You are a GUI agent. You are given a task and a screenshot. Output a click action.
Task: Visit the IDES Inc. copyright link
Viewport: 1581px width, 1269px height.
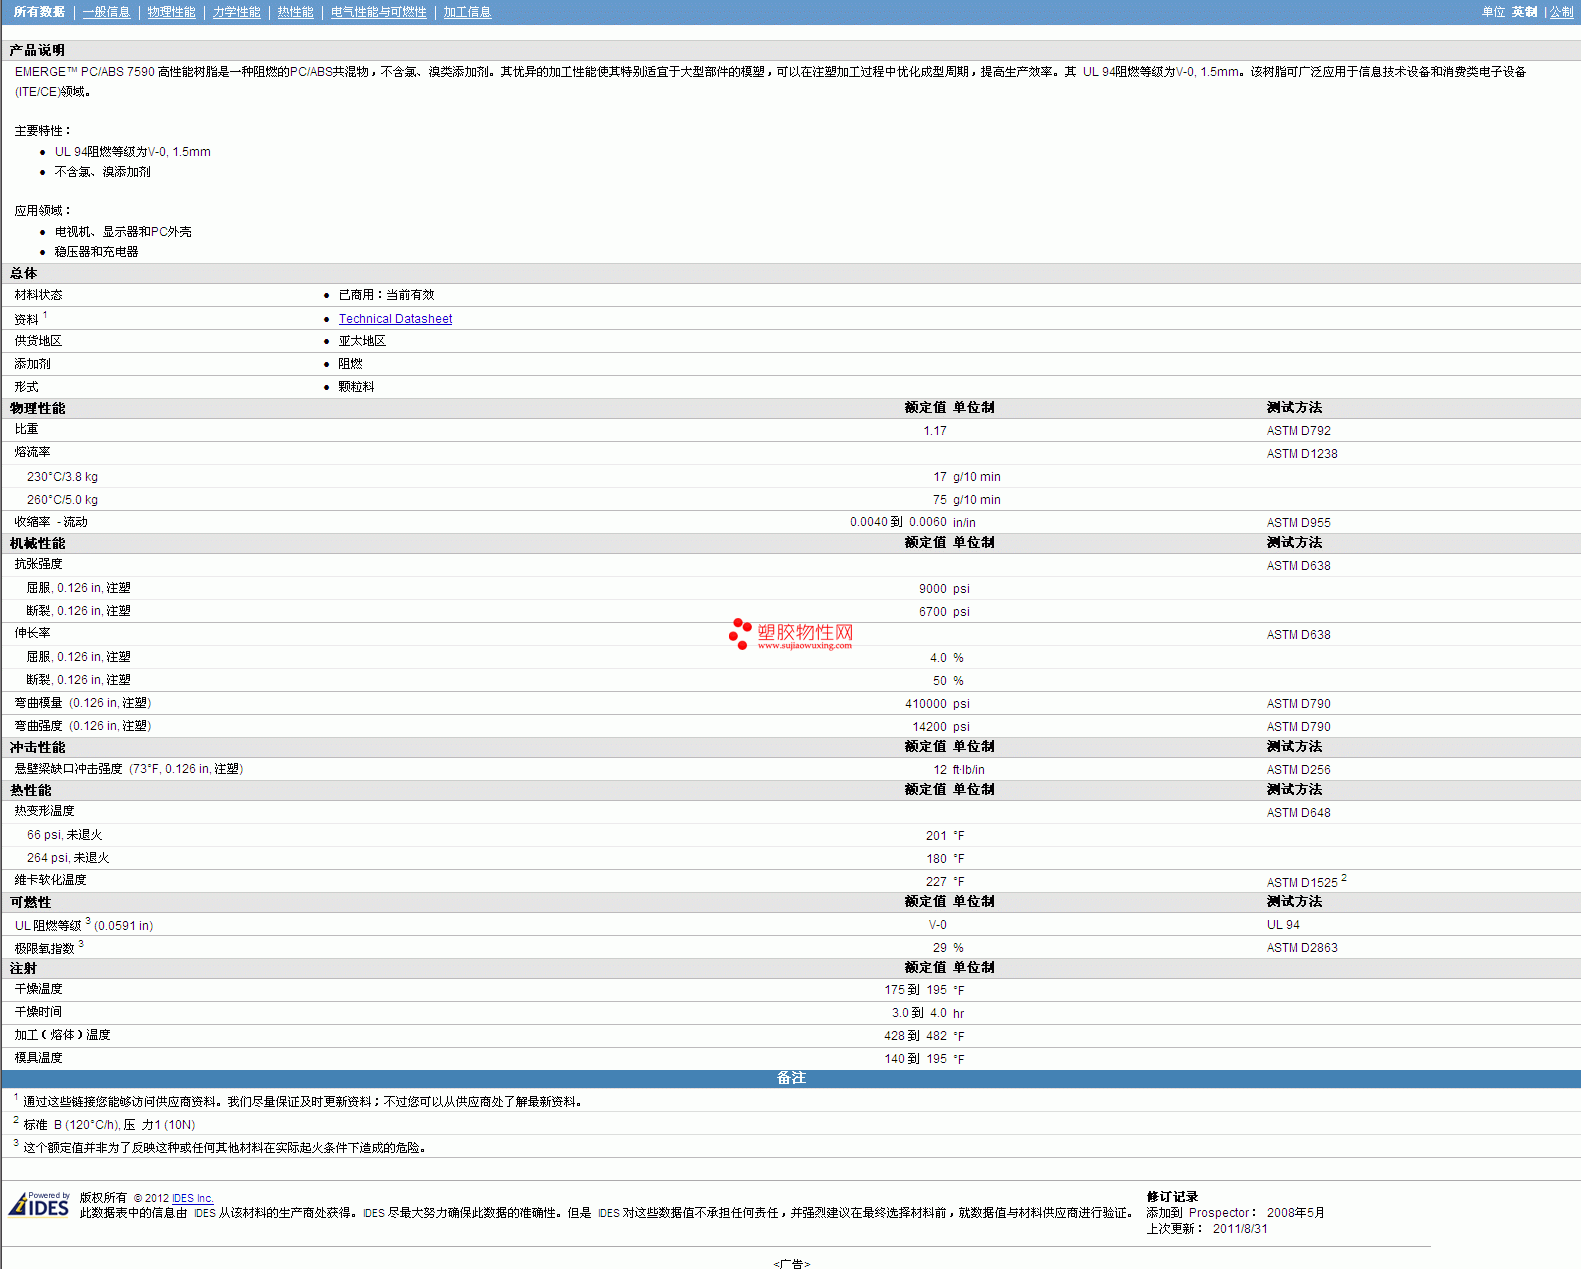192,1198
